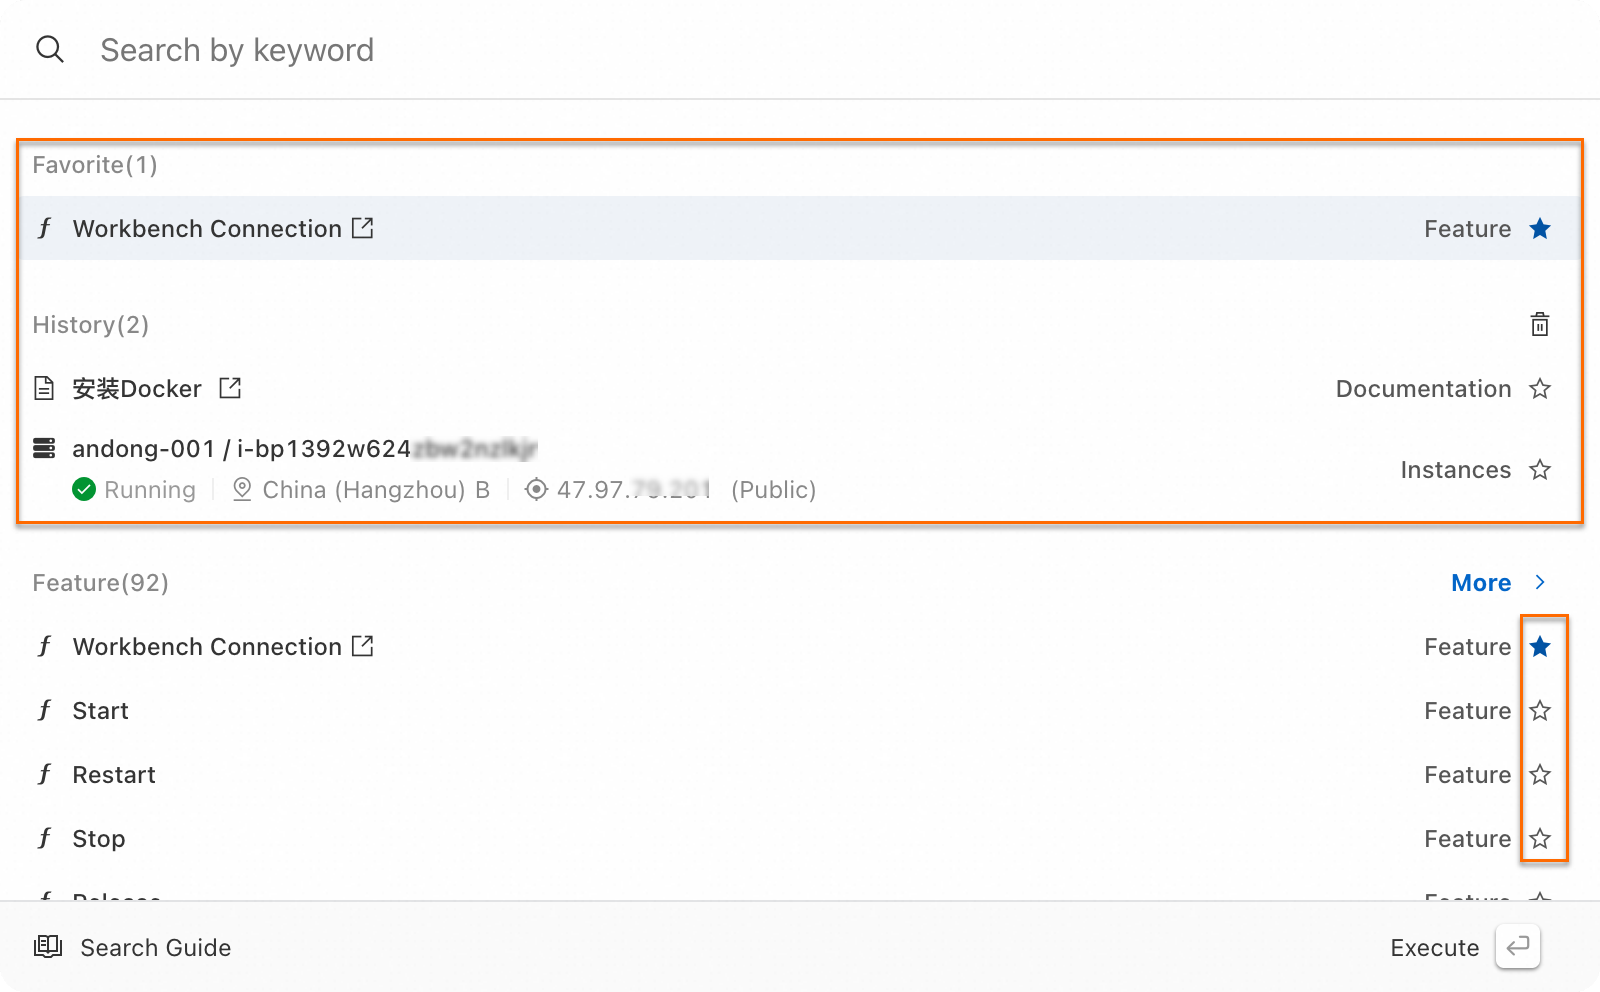This screenshot has width=1600, height=992.
Task: Expand features using the chevron beside More
Action: [1540, 582]
